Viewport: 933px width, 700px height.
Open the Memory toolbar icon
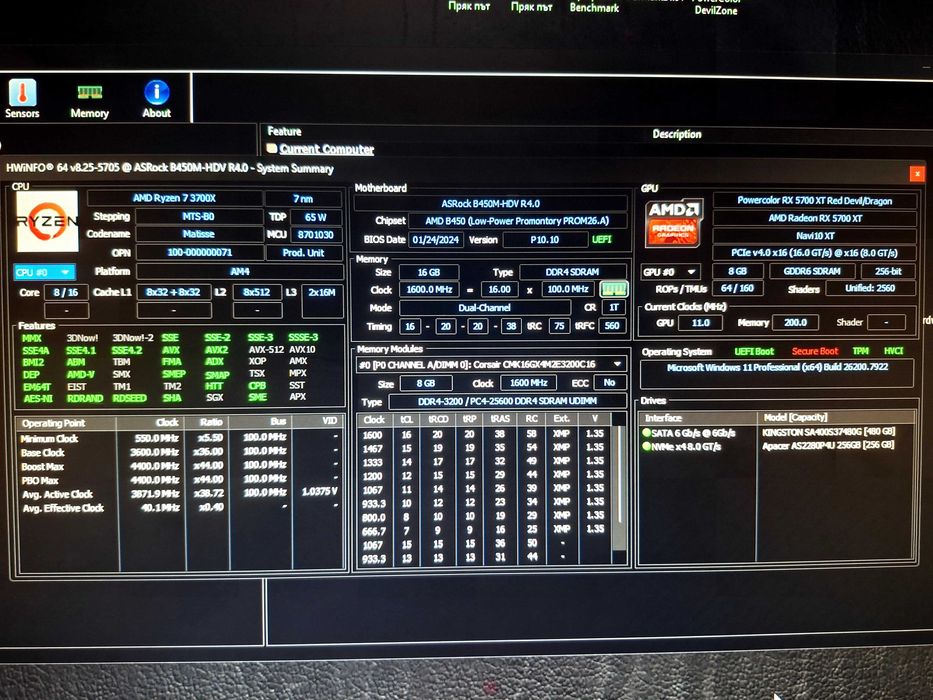pyautogui.click(x=90, y=100)
